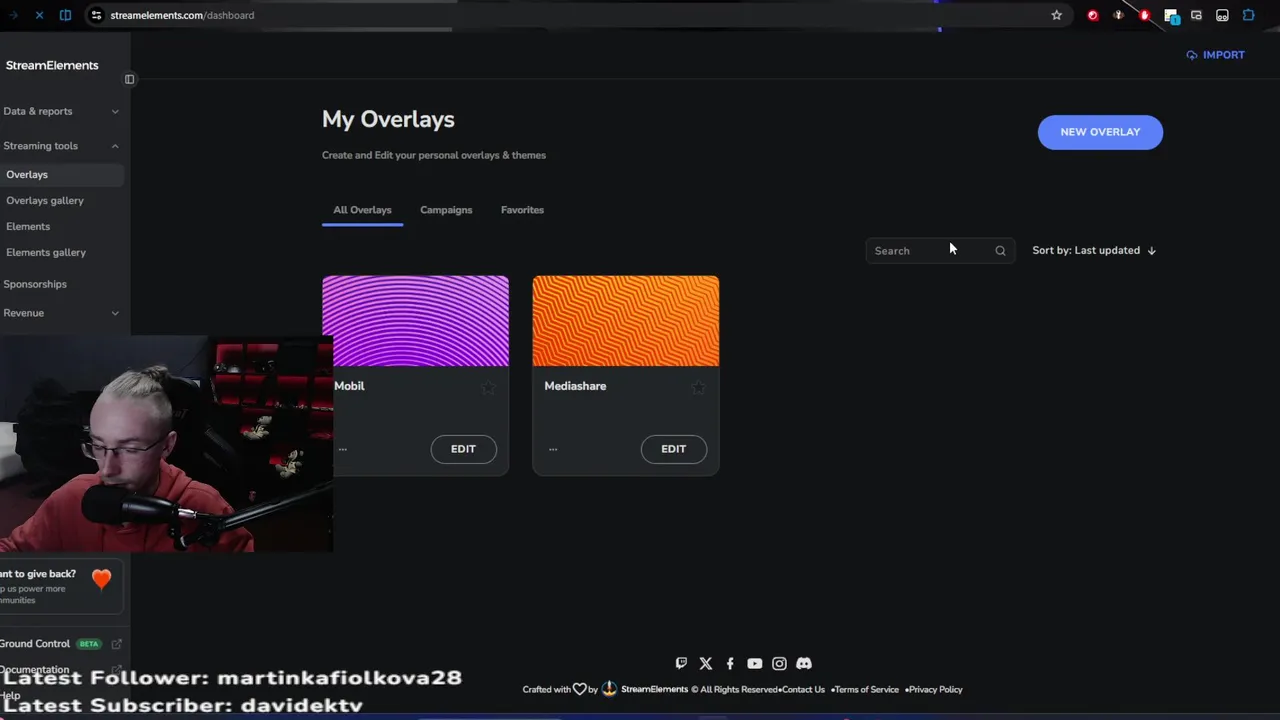
Task: Switch to Campaigns tab
Action: point(446,210)
